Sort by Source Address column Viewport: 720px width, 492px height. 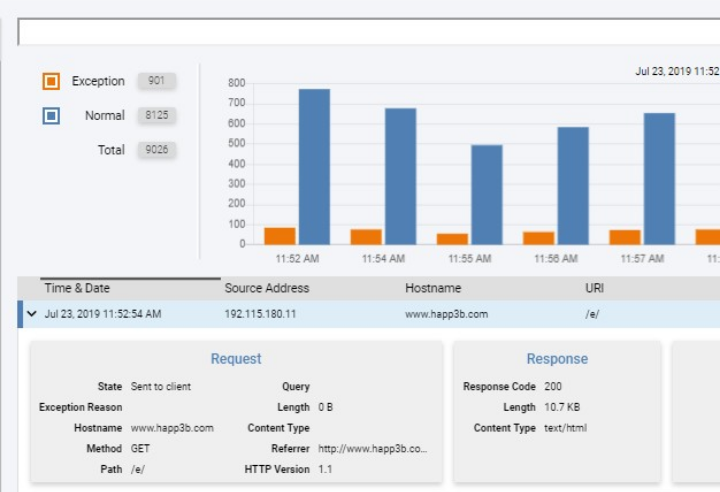267,288
